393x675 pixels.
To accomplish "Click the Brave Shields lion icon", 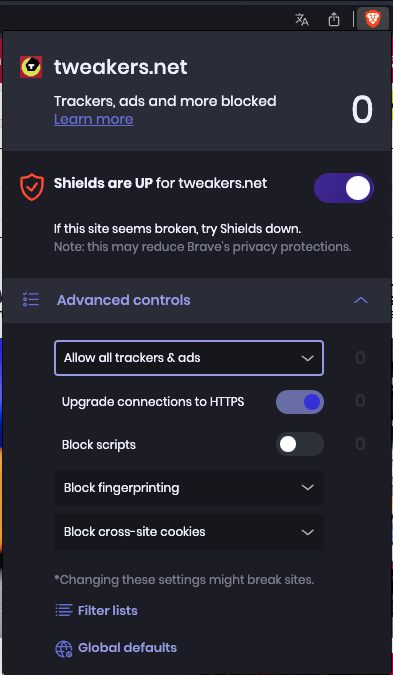I will point(373,19).
